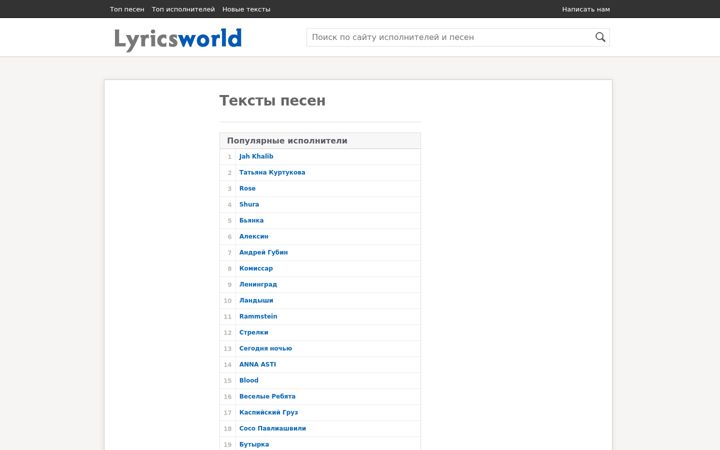
Task: Open artist Сосо Павлиашвили
Action: pos(272,428)
